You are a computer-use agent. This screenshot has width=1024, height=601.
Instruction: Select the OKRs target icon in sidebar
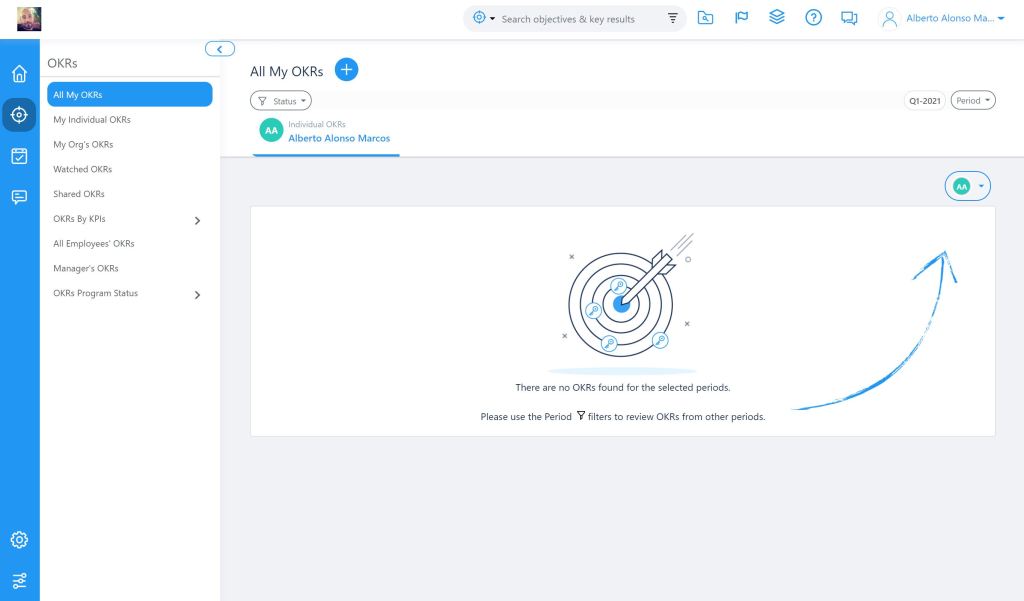19,115
